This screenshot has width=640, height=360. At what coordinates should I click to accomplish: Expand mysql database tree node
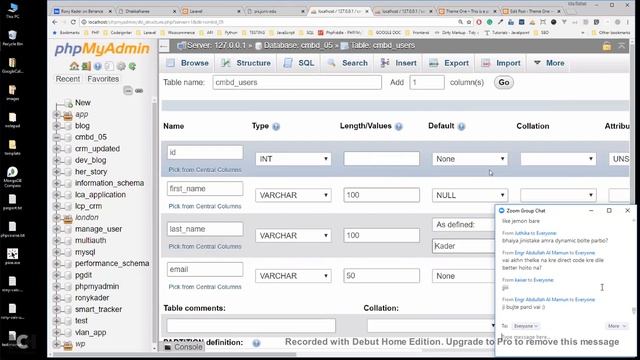(x=57, y=252)
